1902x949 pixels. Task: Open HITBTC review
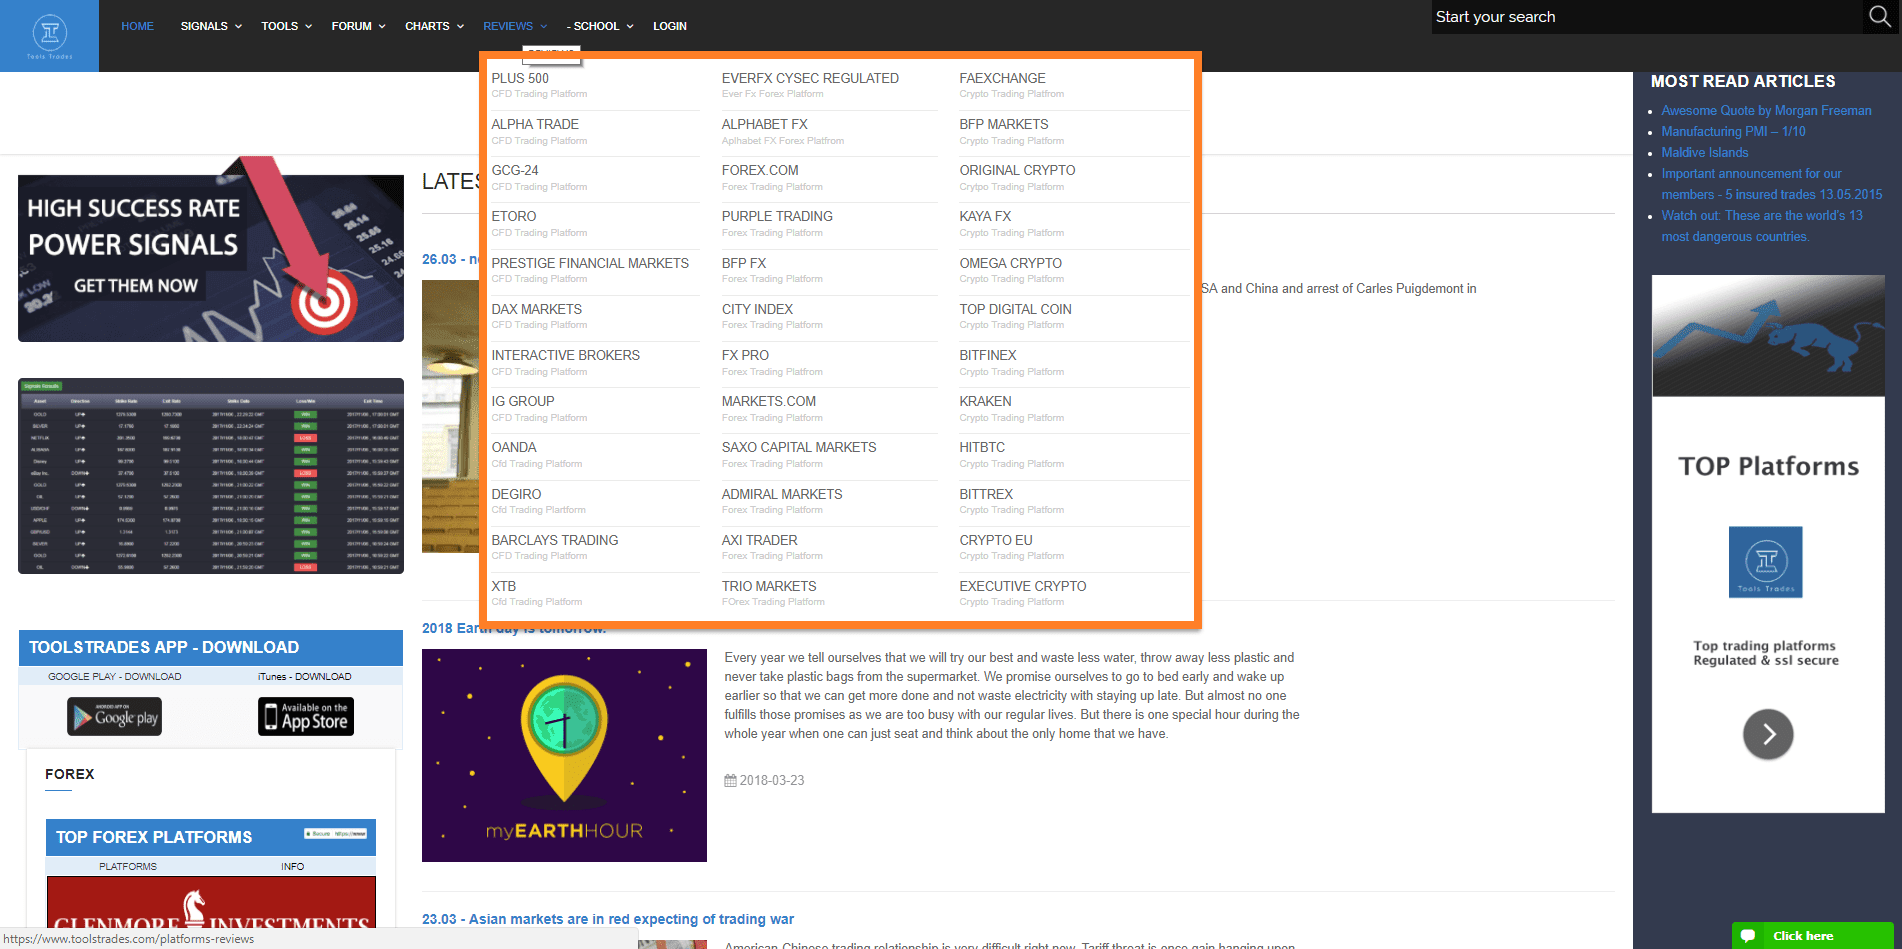(x=982, y=447)
